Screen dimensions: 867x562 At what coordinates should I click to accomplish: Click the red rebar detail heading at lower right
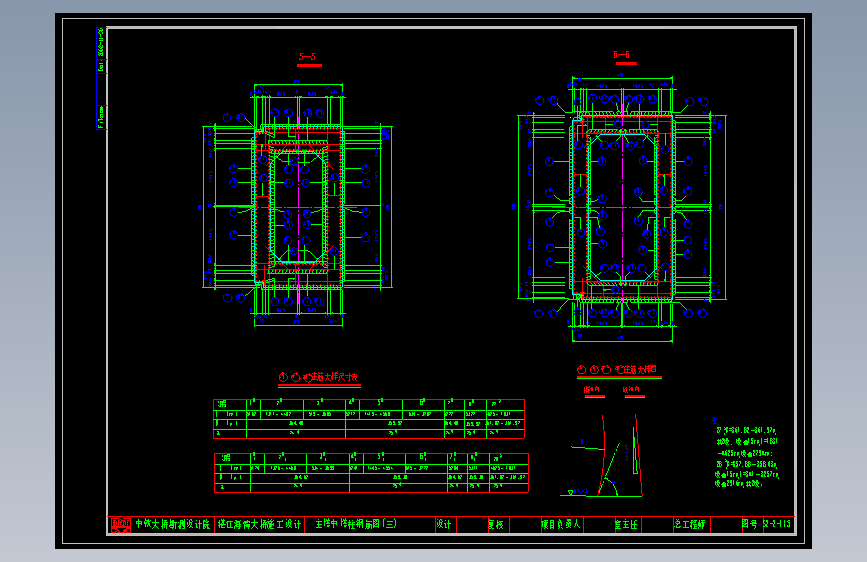617,370
